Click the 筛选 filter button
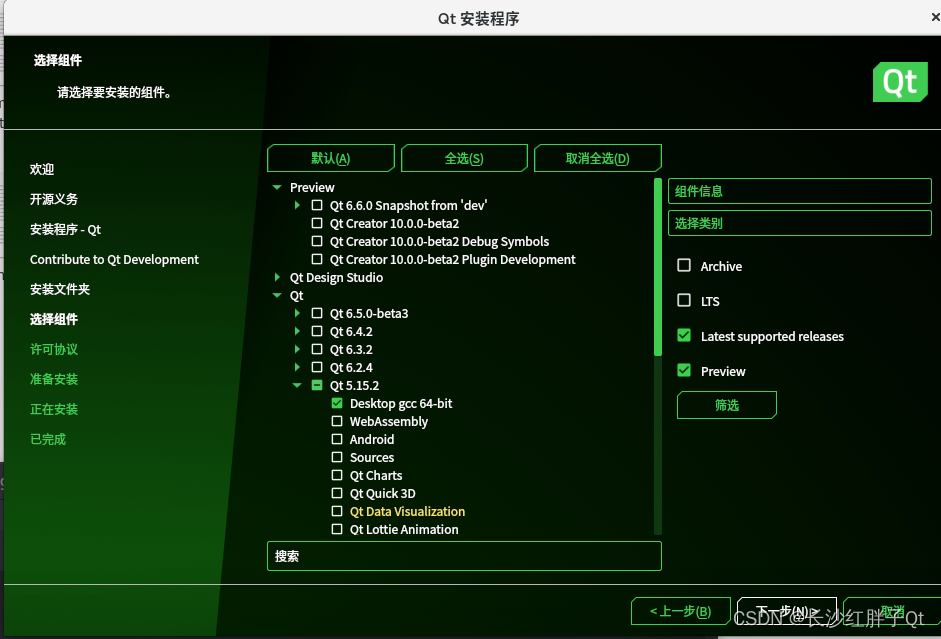941x639 pixels. coord(727,405)
